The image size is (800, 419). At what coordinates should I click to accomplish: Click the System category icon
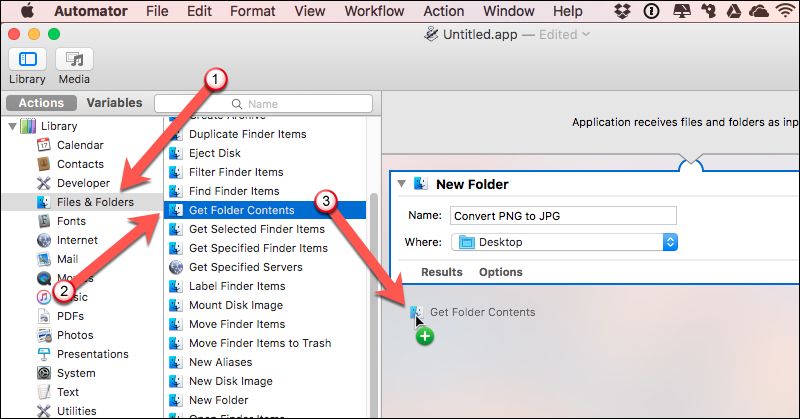pos(44,373)
